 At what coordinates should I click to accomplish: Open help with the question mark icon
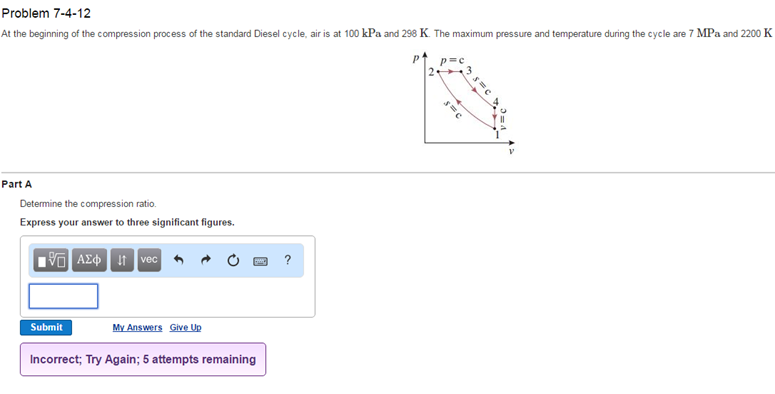288,260
